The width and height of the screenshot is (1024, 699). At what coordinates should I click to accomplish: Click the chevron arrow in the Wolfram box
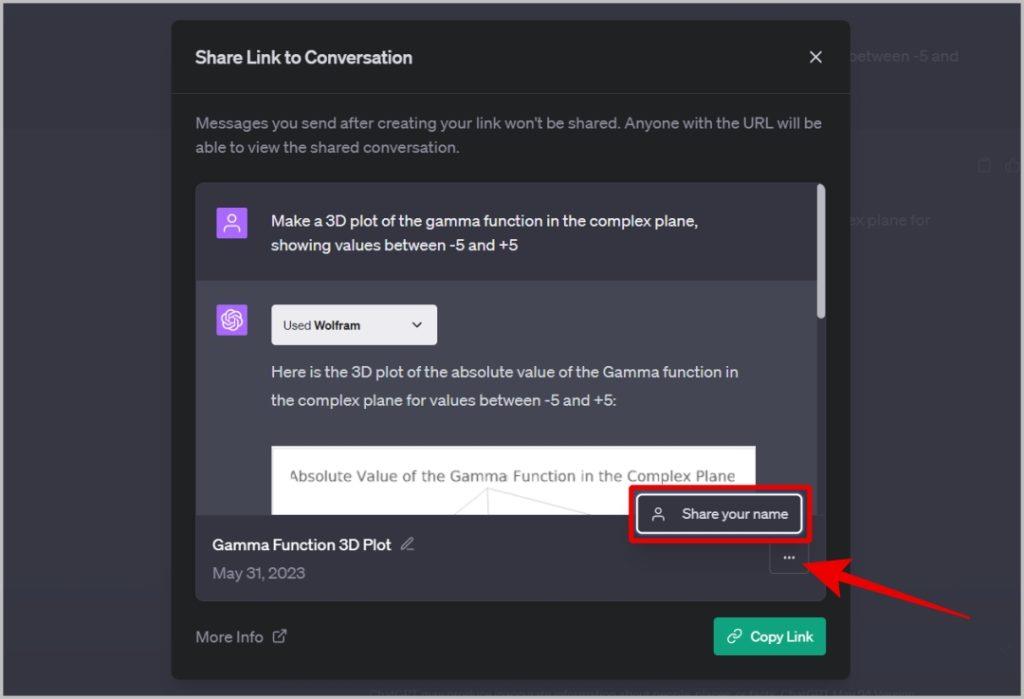pyautogui.click(x=417, y=325)
